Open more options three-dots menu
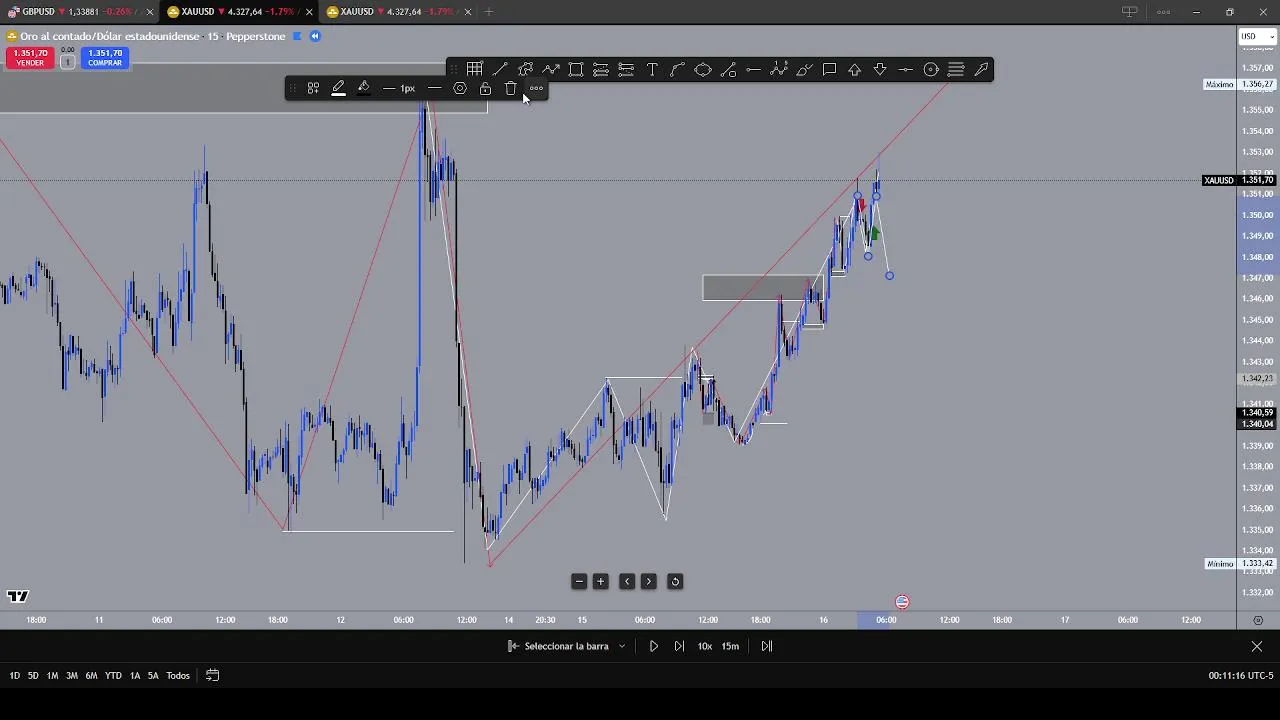Screen dimensions: 1280x720 click(536, 88)
